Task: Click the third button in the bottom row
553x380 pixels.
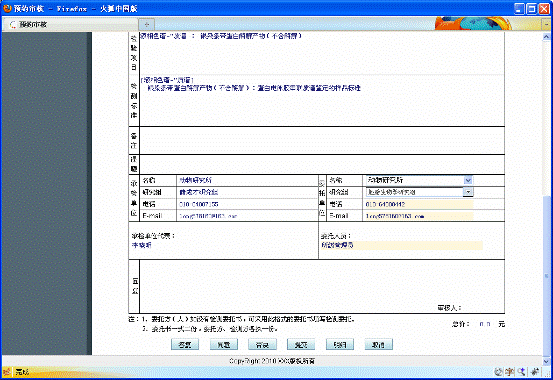Action: click(x=262, y=345)
